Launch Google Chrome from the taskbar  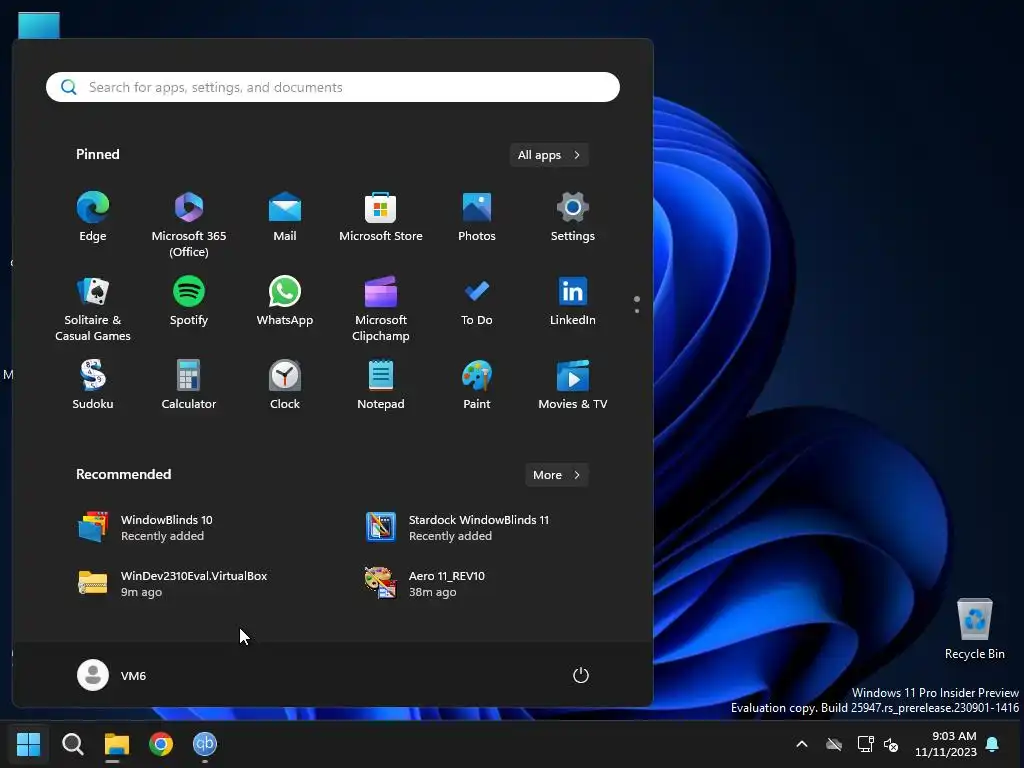(x=161, y=744)
